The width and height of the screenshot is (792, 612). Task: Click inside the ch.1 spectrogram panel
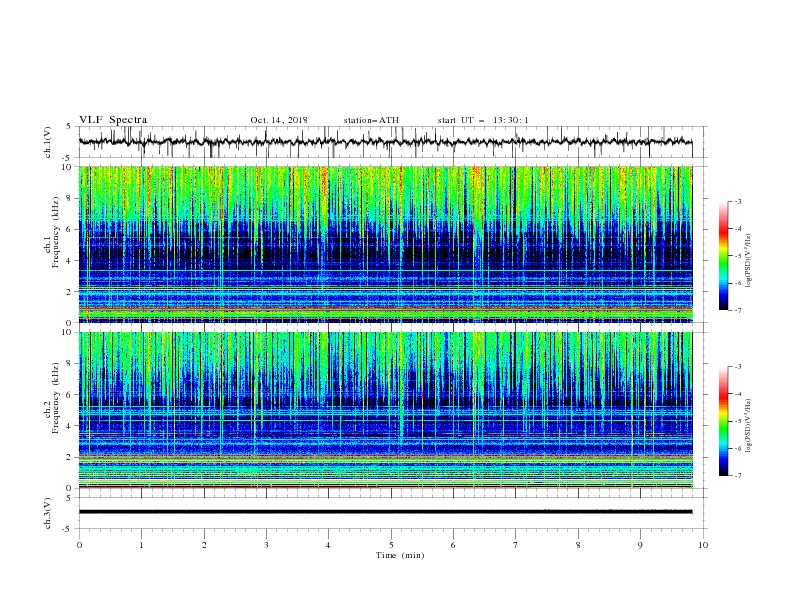[x=385, y=244]
